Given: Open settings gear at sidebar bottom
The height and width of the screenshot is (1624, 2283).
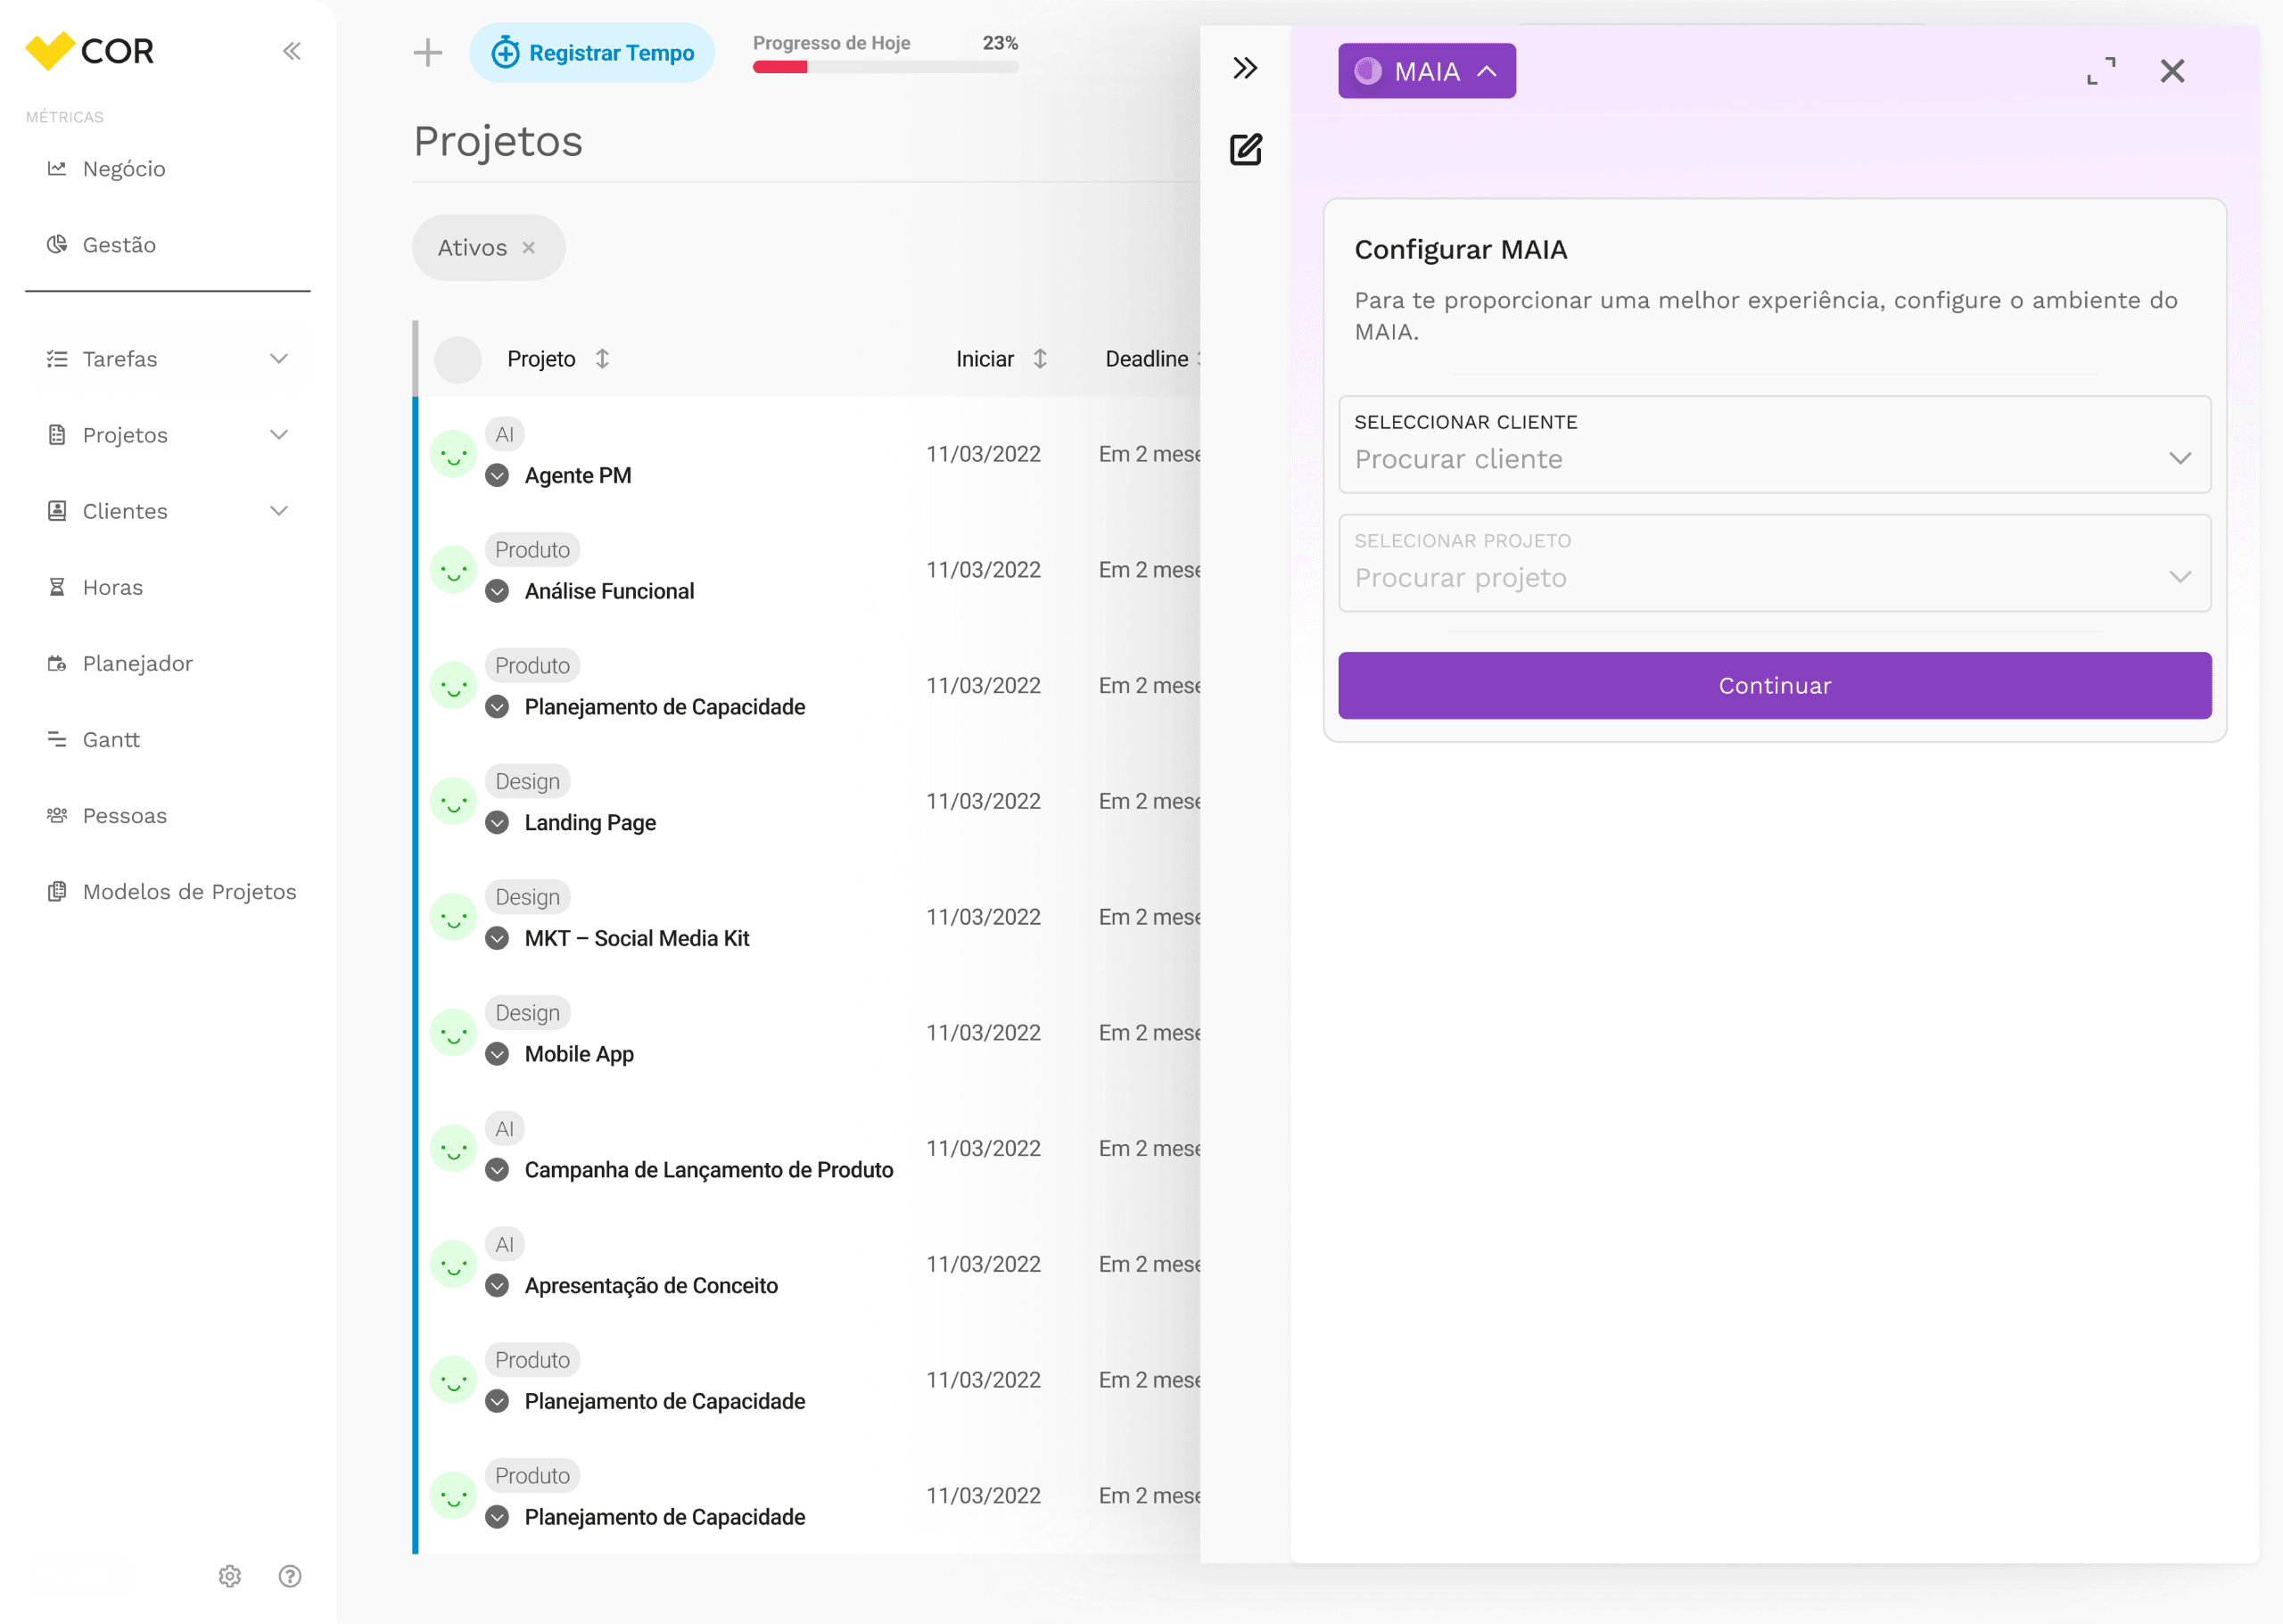Looking at the screenshot, I should click(x=230, y=1576).
